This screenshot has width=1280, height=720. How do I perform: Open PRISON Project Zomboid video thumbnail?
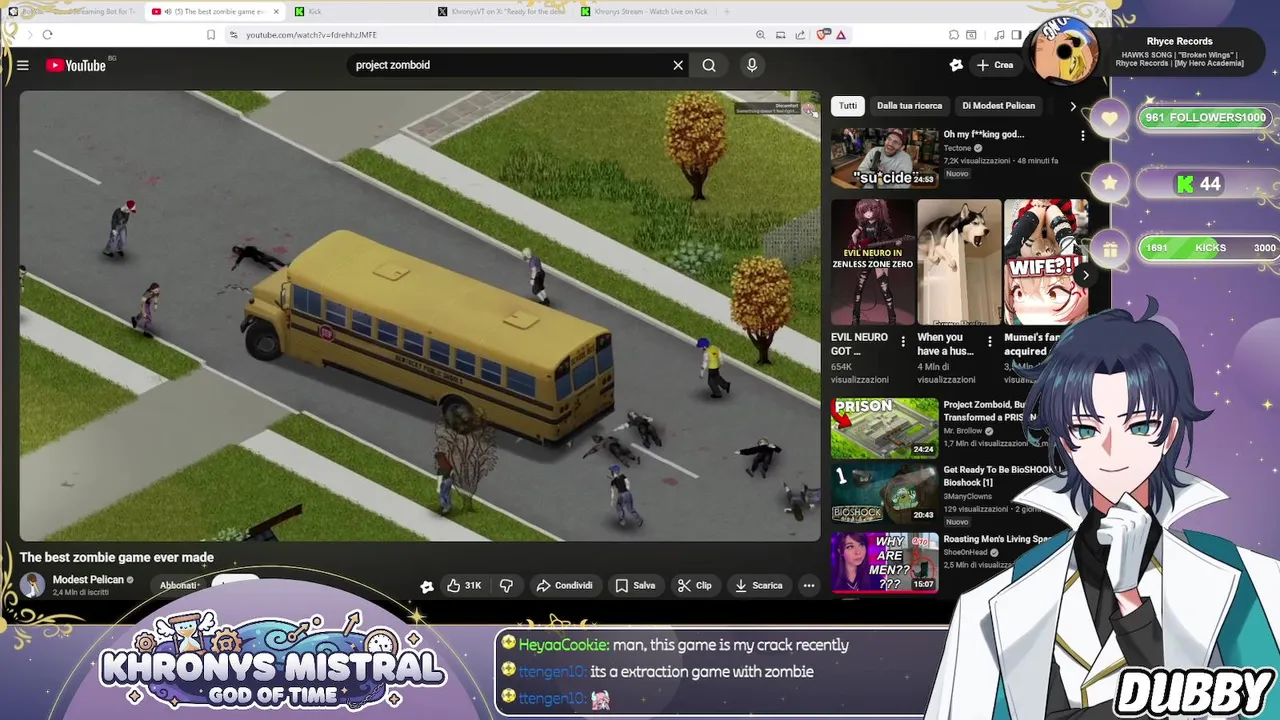(884, 428)
